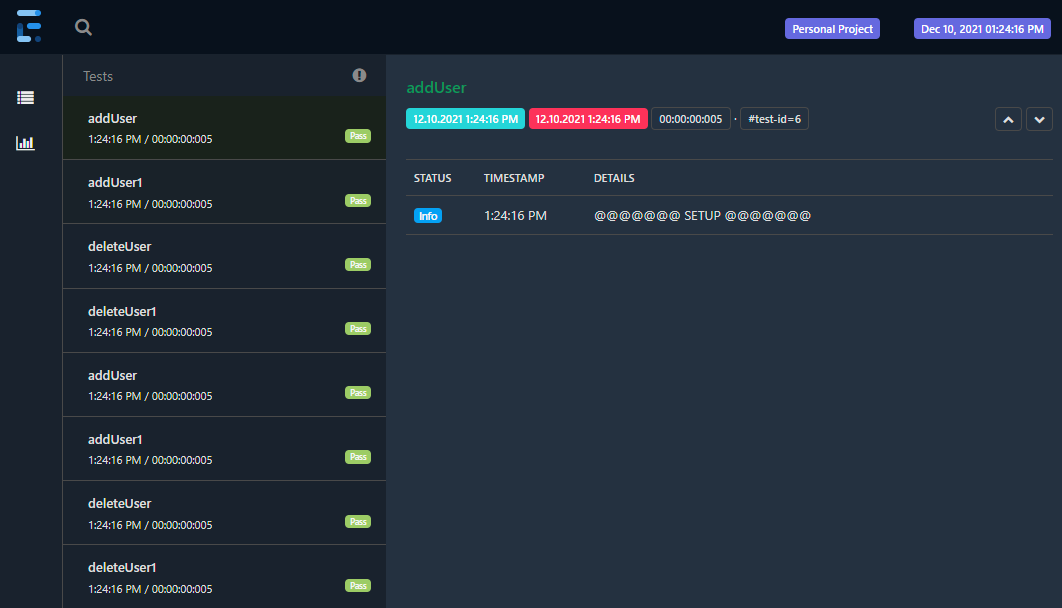This screenshot has width=1062, height=608.
Task: Click the DETAILS column header
Action: 614,178
